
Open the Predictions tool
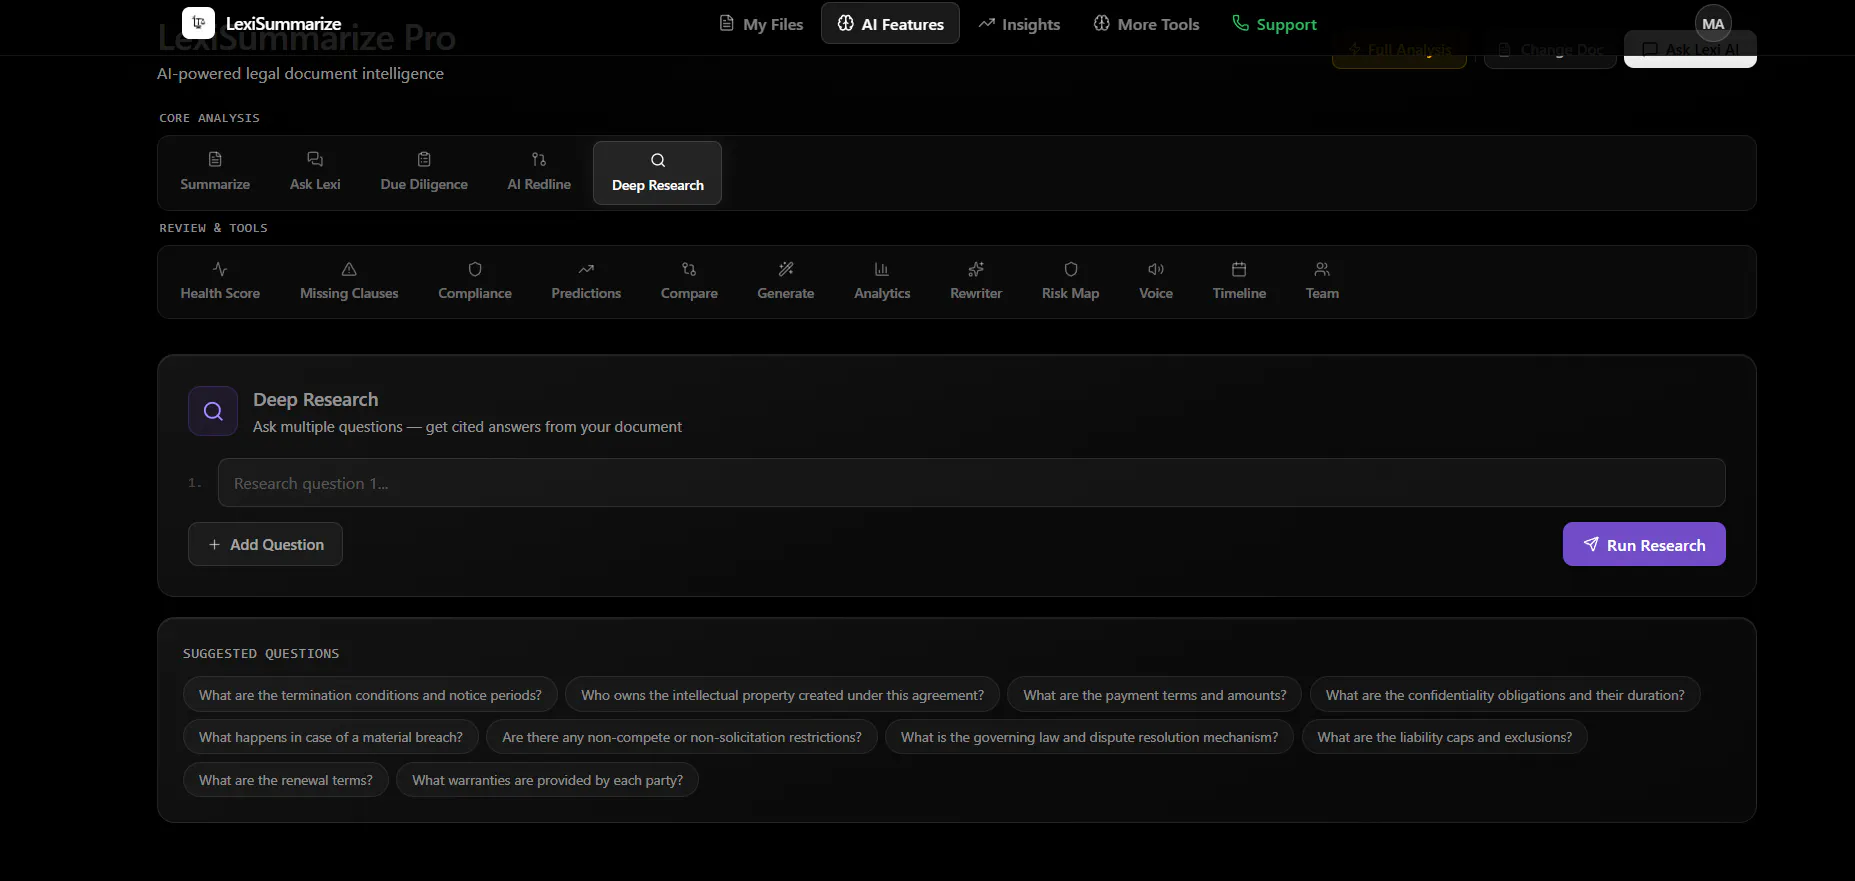(x=586, y=281)
